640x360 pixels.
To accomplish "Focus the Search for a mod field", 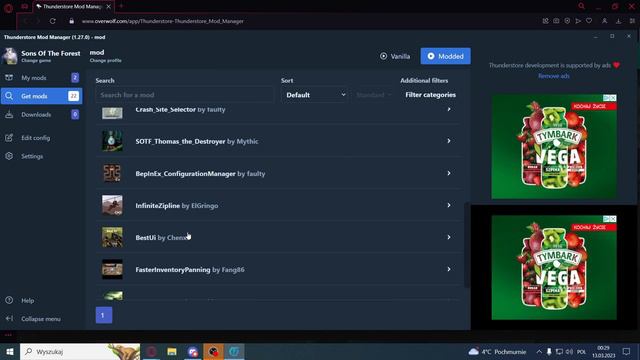I will 184,95.
